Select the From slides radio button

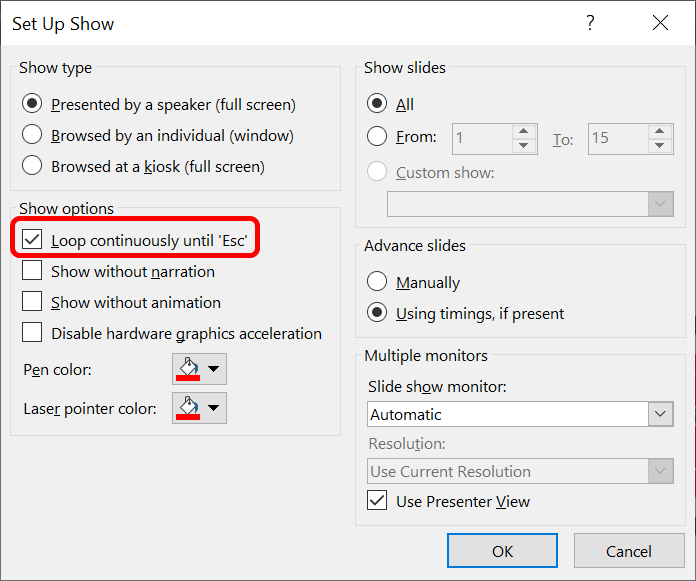coord(378,137)
